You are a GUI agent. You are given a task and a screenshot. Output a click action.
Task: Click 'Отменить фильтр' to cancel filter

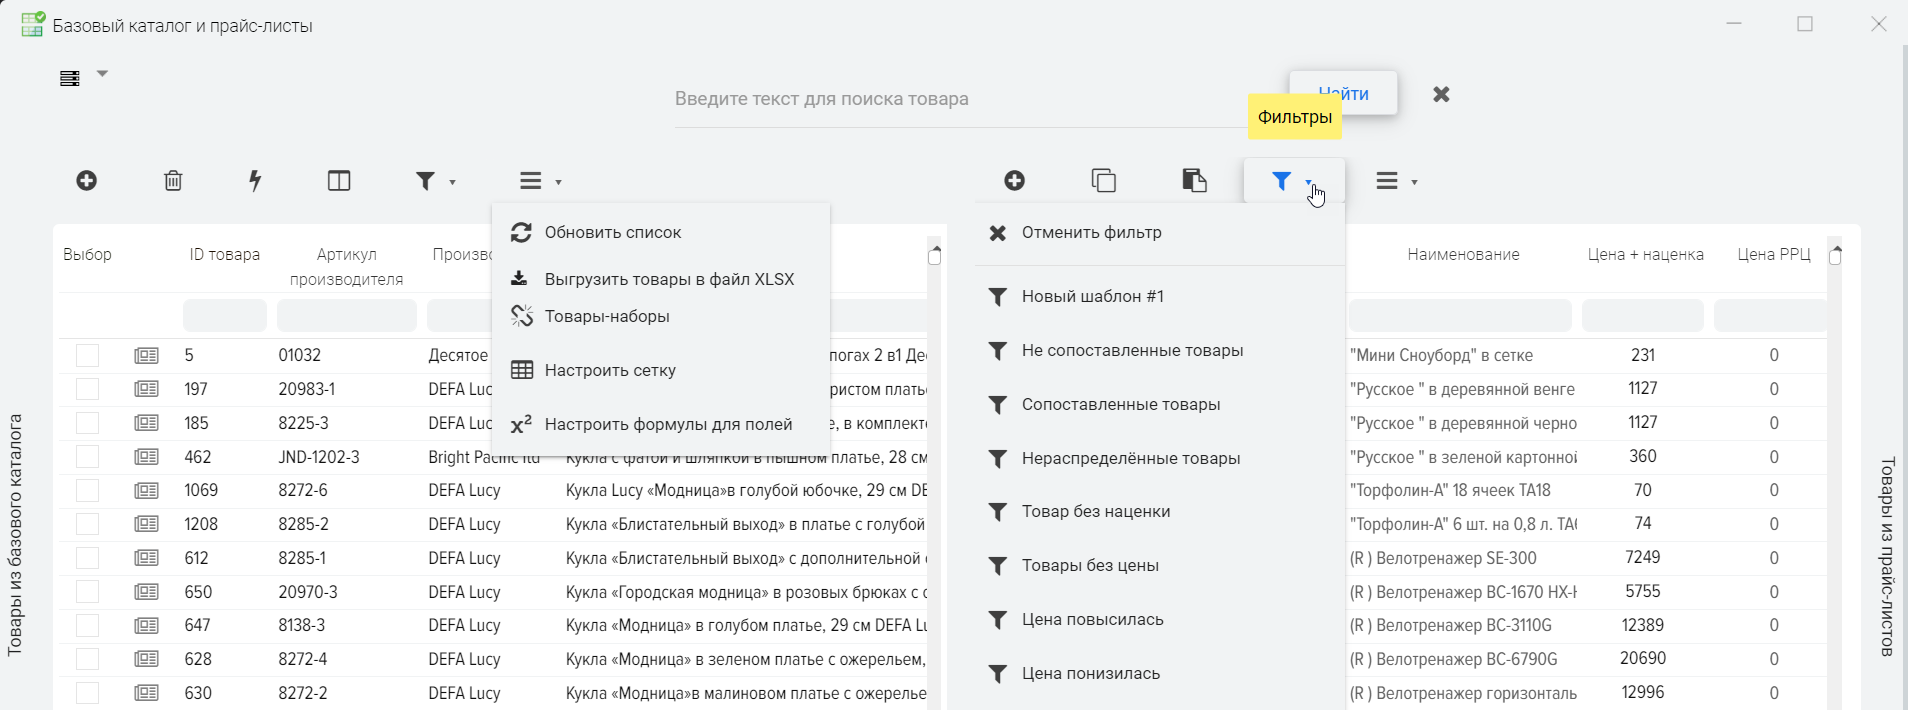(1091, 233)
